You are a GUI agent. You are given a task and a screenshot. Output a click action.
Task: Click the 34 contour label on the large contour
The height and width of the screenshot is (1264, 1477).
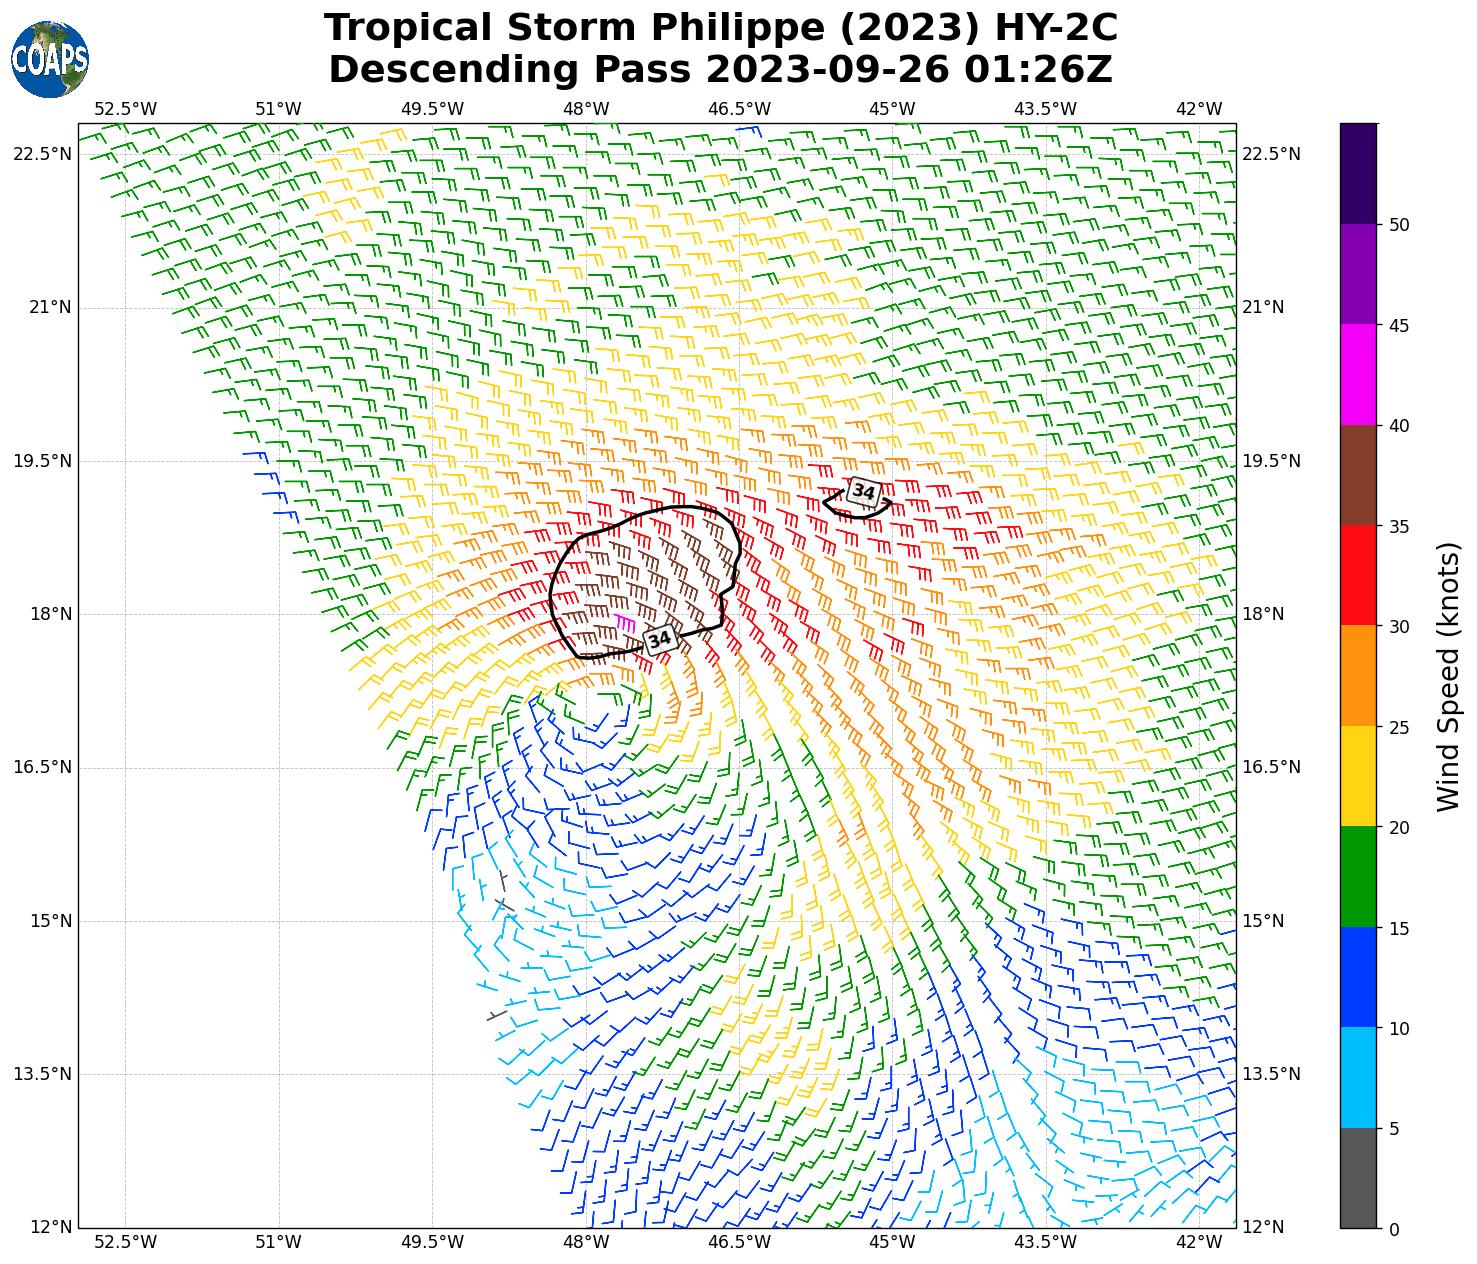(x=659, y=640)
